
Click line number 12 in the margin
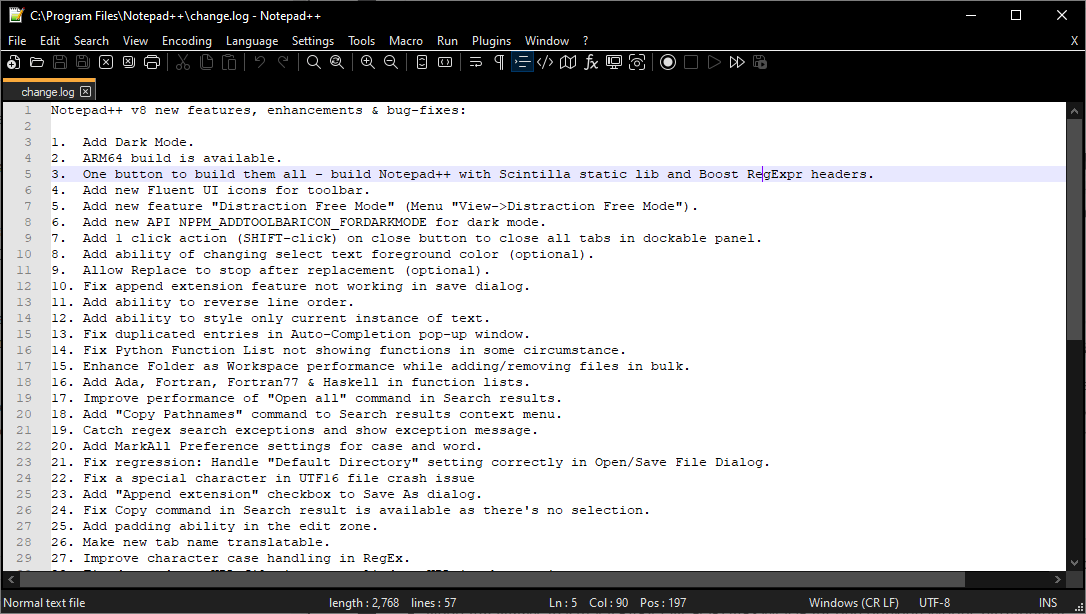click(x=24, y=286)
